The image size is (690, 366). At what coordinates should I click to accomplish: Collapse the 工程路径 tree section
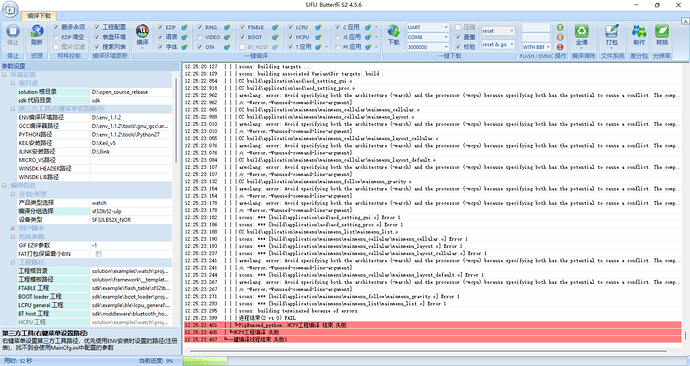(x=13, y=262)
